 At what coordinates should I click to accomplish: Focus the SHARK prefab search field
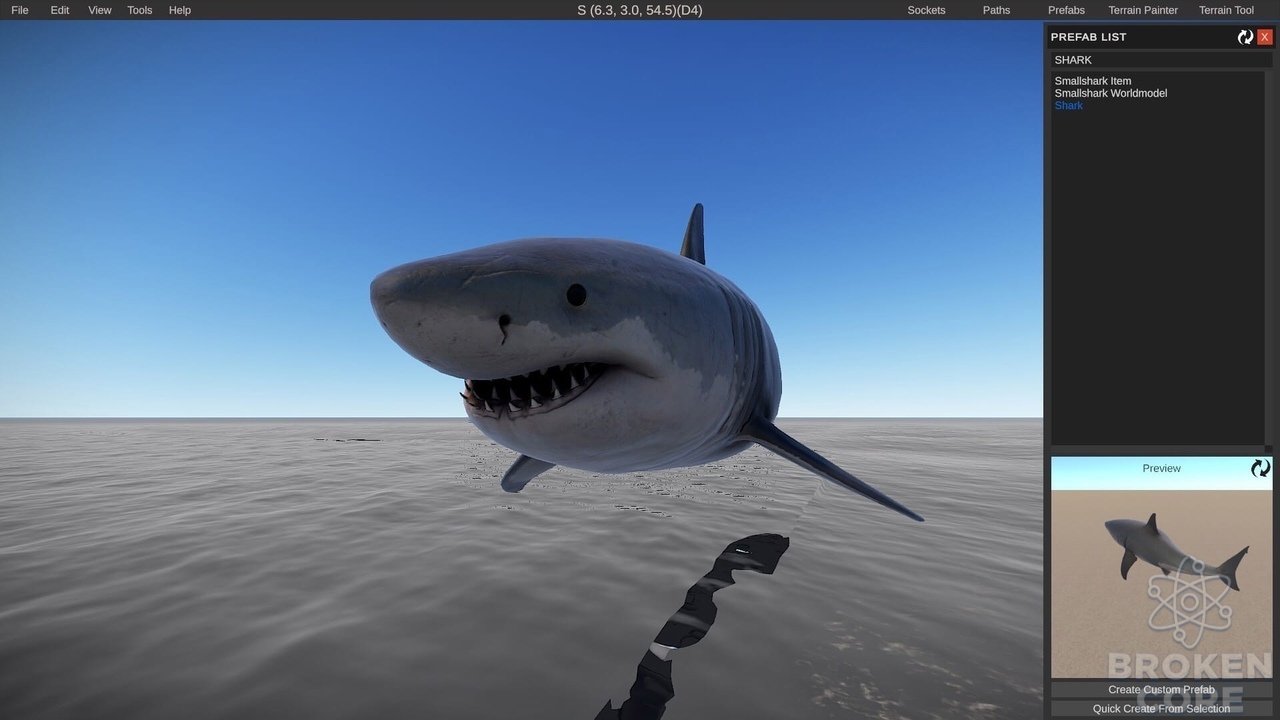[x=1160, y=60]
